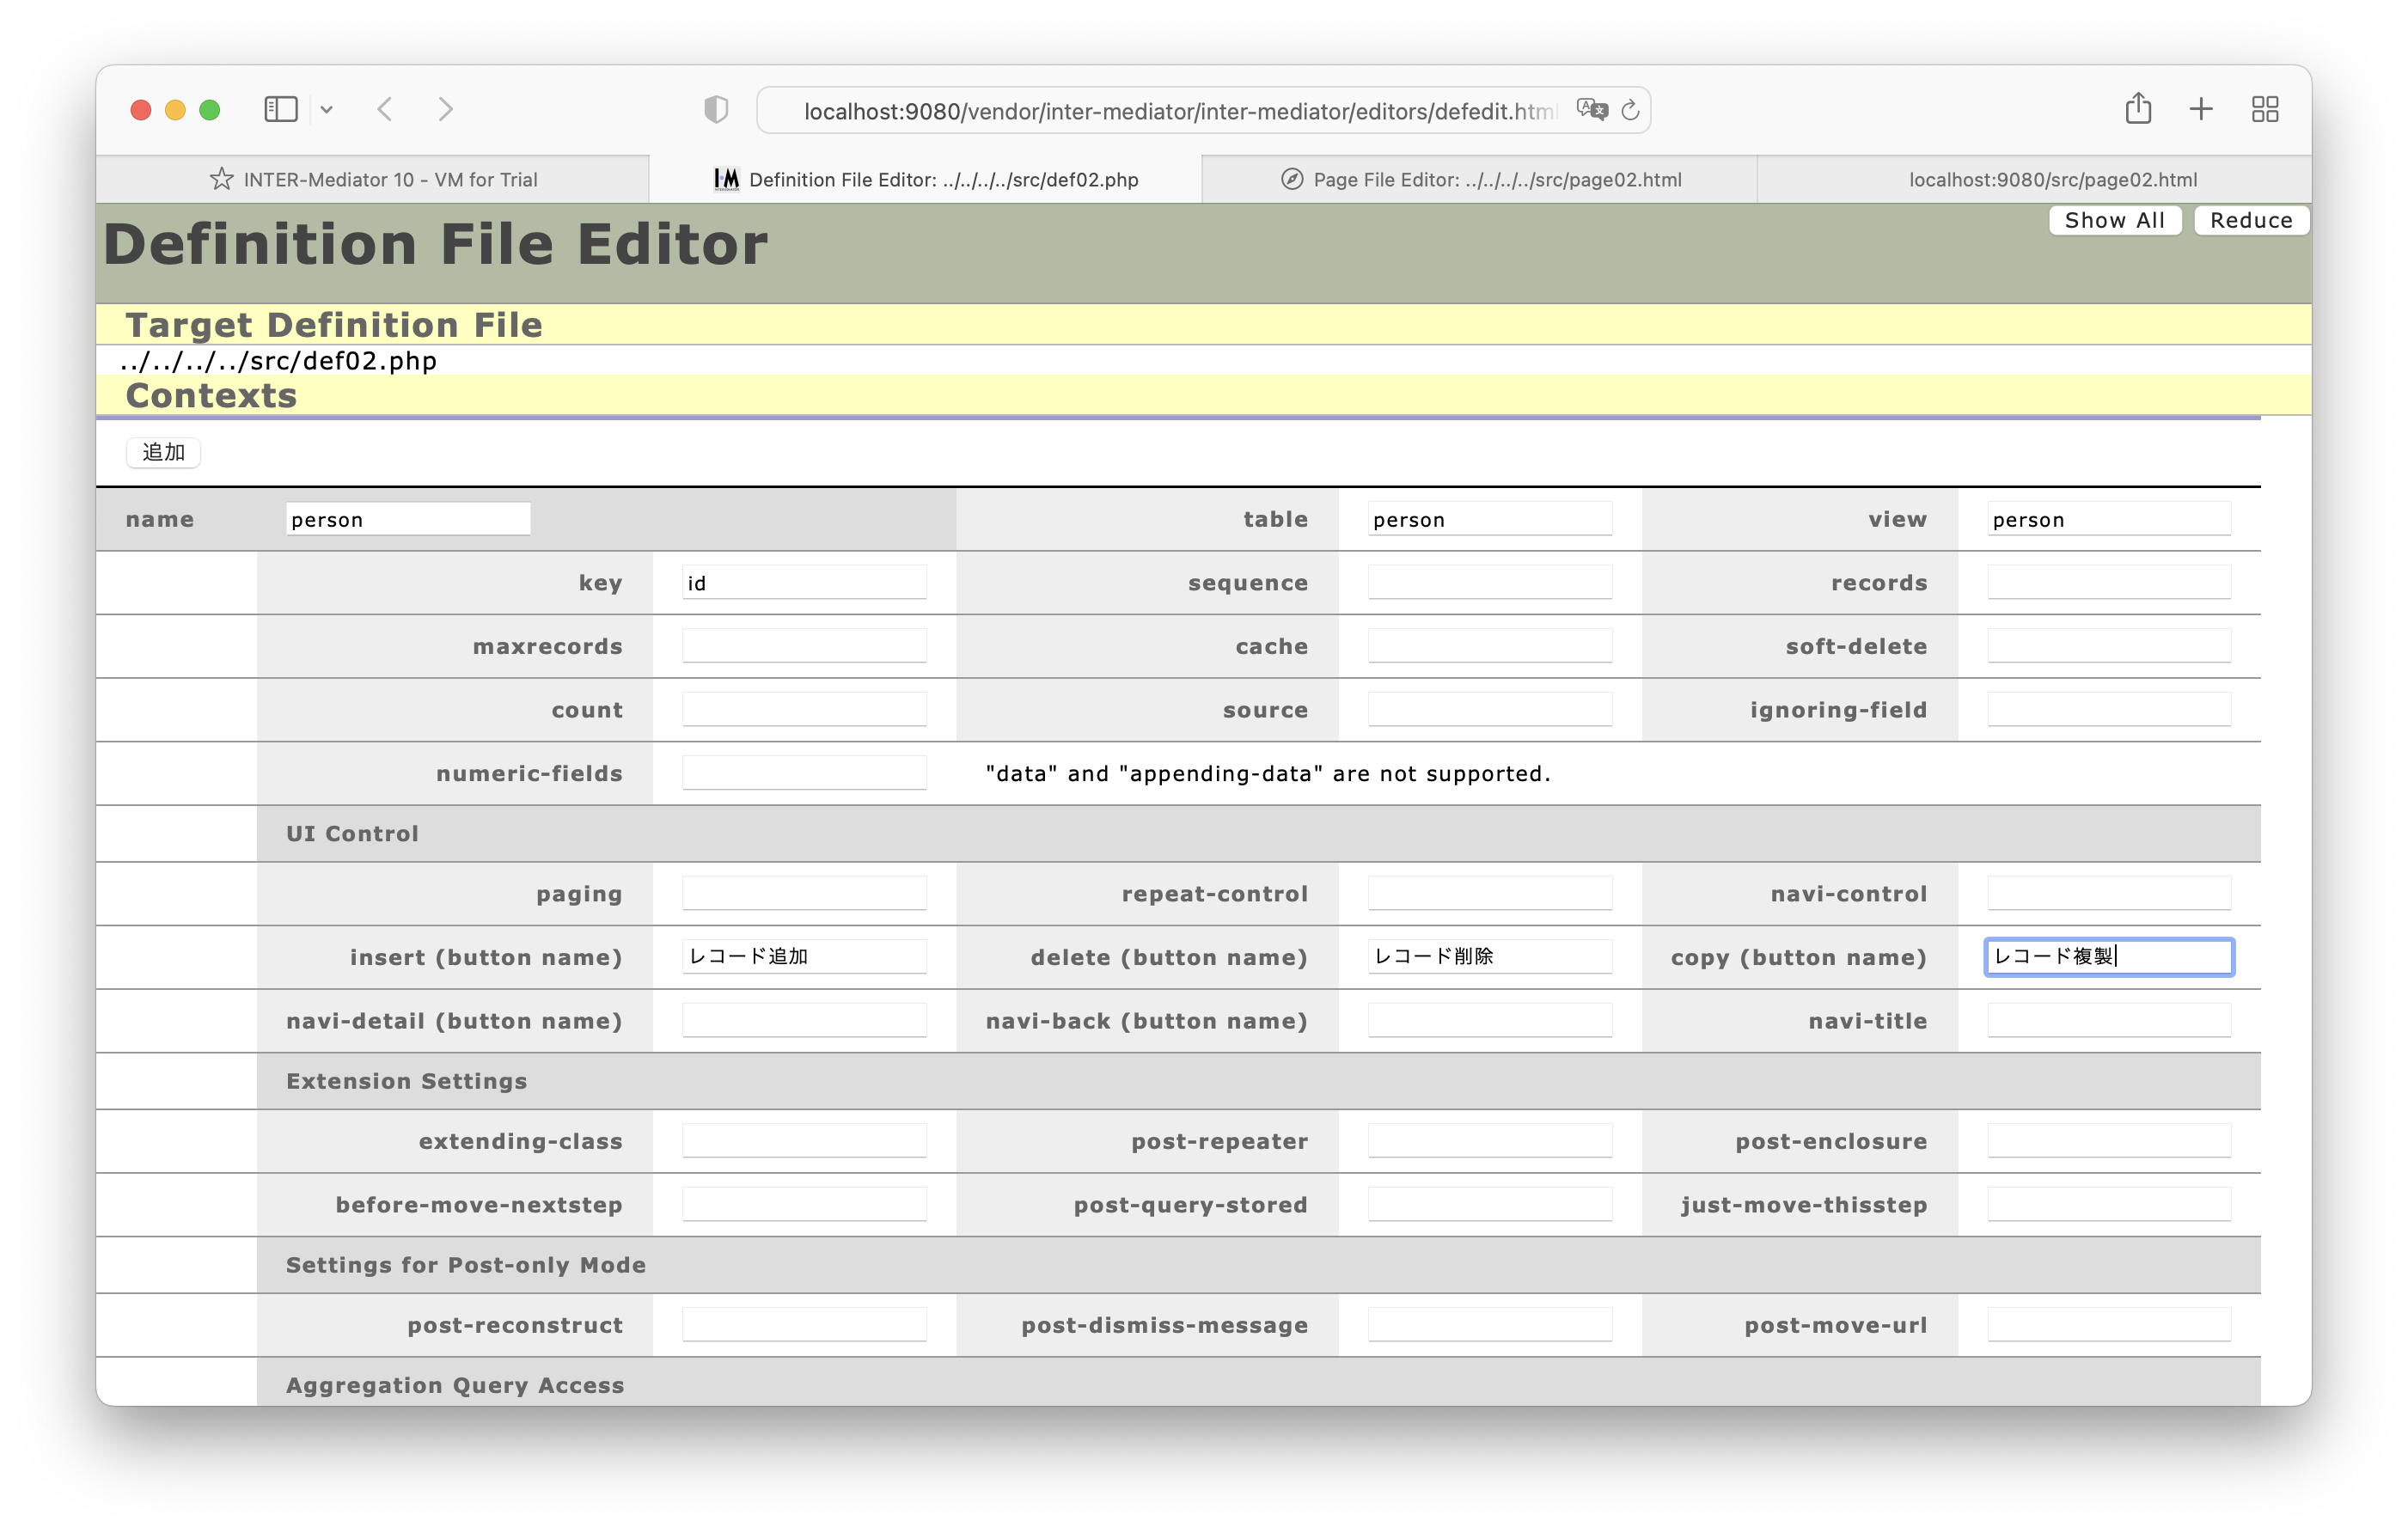Click the navi-title input field
The height and width of the screenshot is (1533, 2408).
tap(2109, 1021)
